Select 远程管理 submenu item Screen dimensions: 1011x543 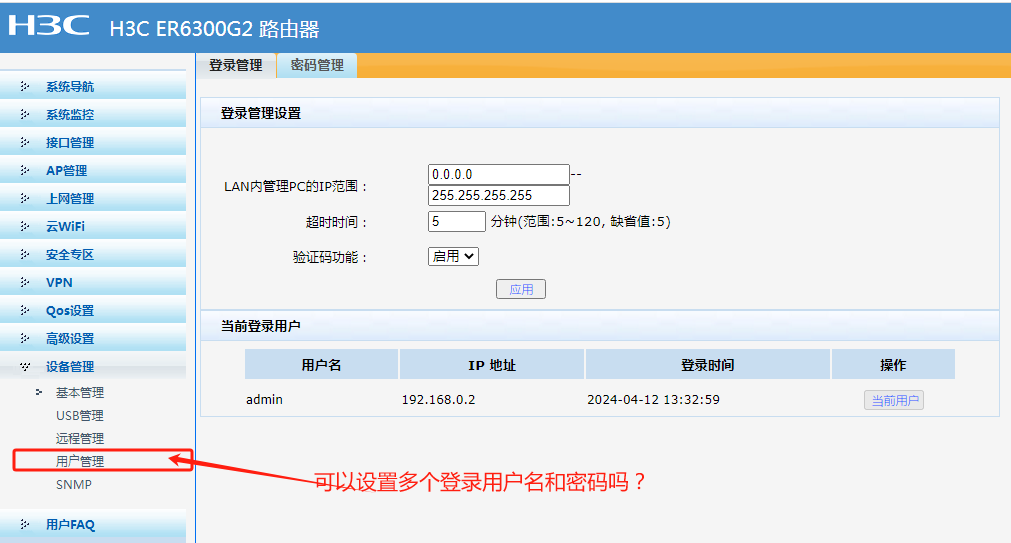pos(80,439)
